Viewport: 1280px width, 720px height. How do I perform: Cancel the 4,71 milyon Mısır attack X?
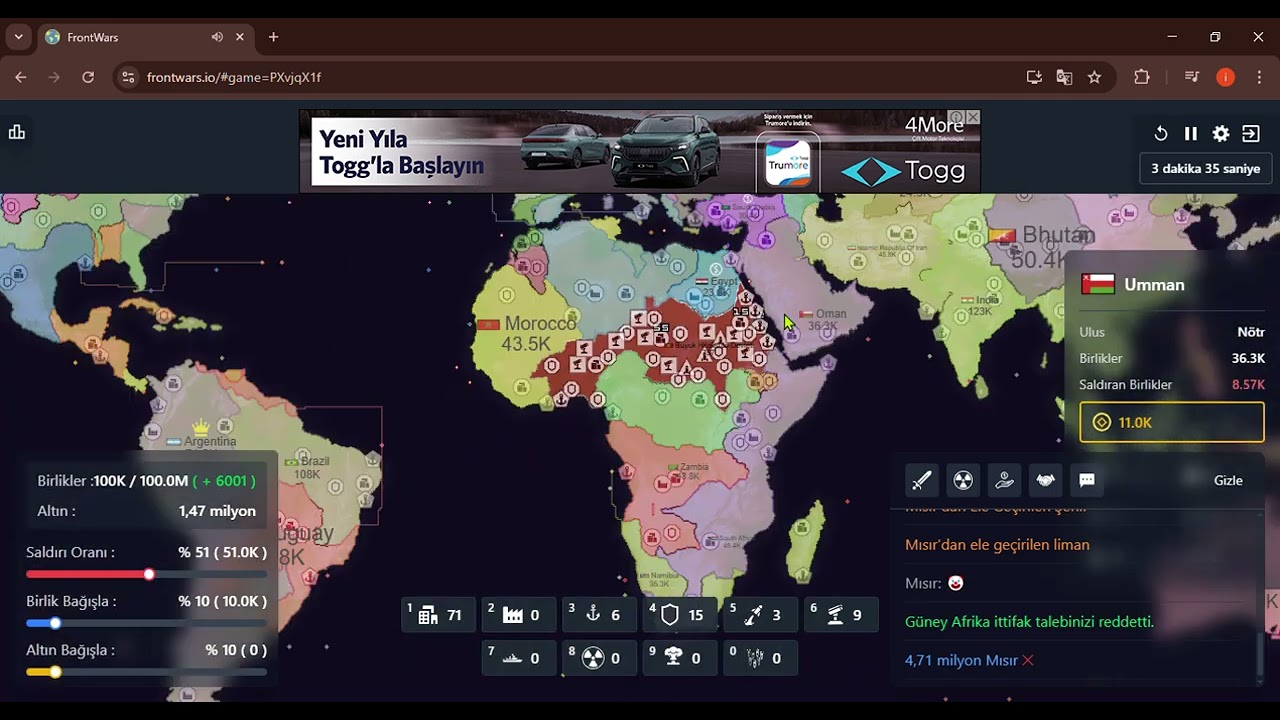tap(1028, 660)
